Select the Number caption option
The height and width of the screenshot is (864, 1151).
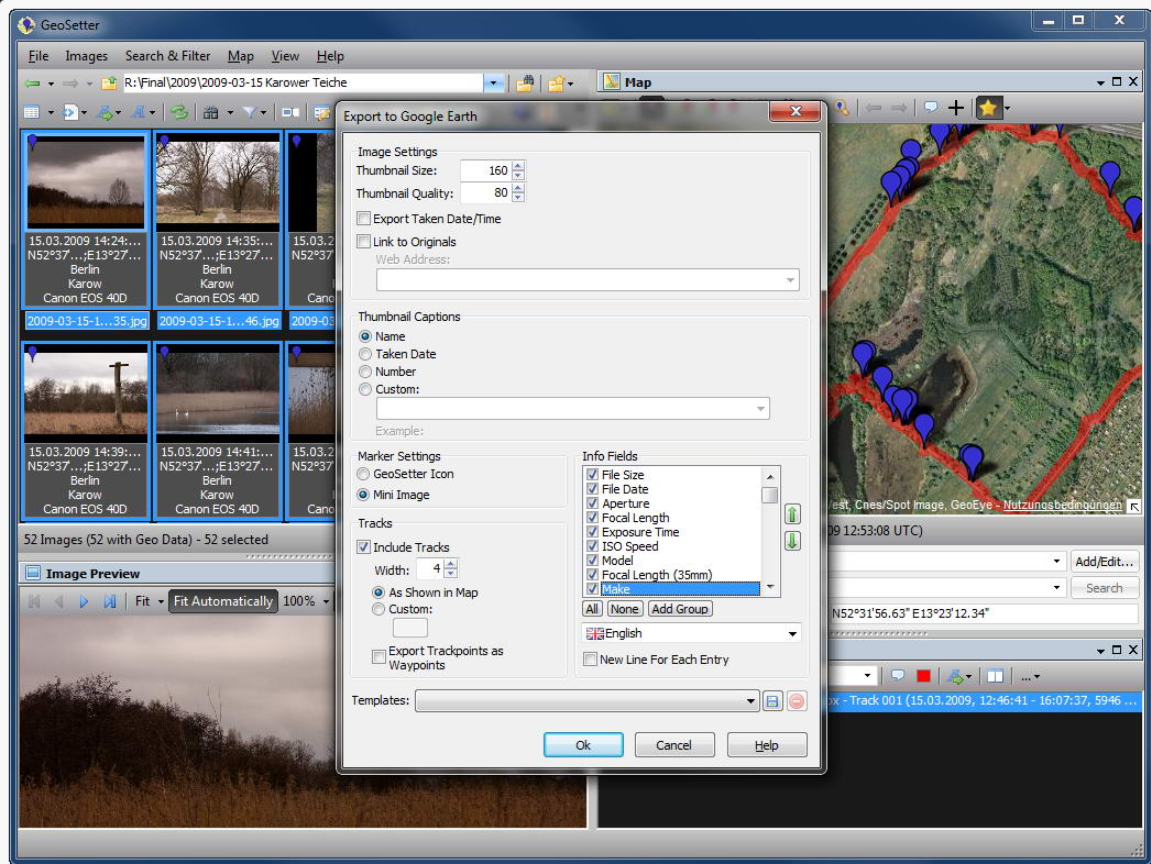[x=365, y=371]
